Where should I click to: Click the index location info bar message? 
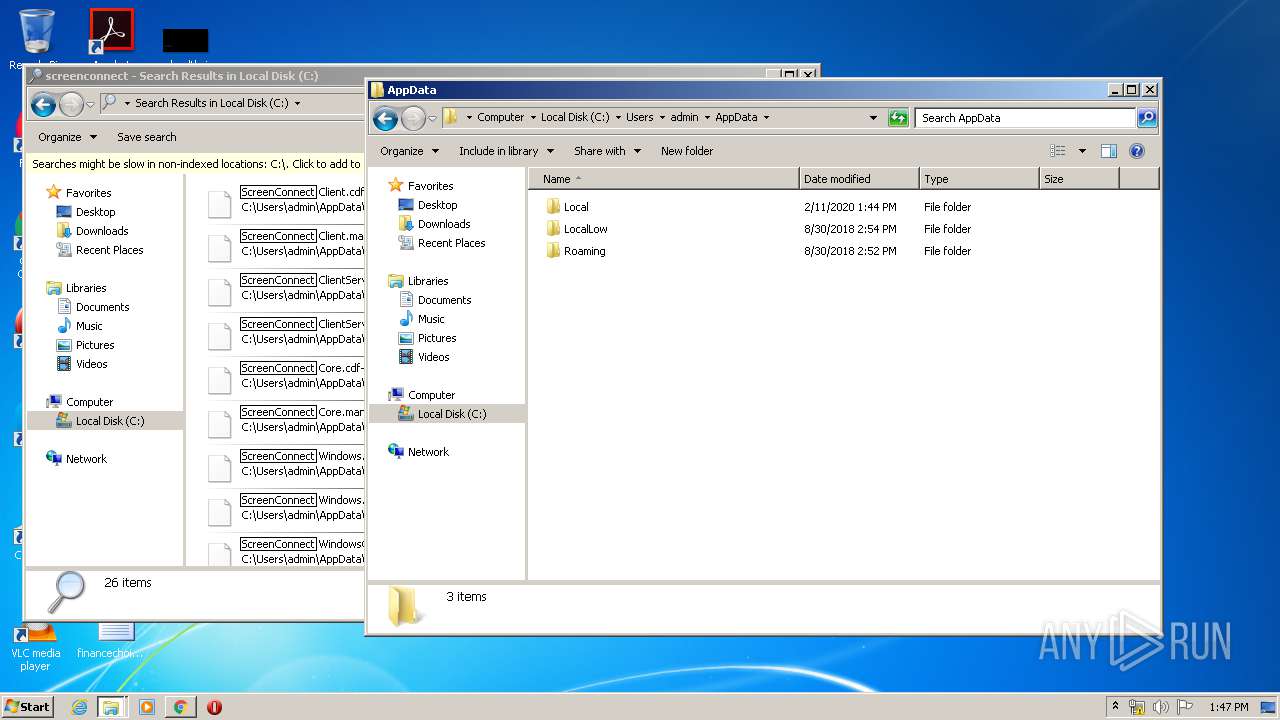(196, 164)
